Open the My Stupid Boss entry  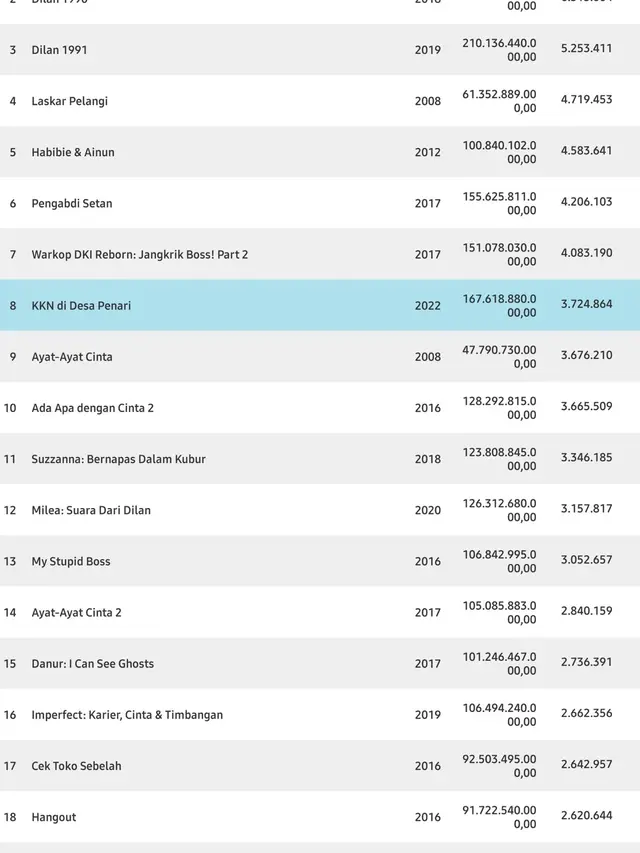coord(71,561)
